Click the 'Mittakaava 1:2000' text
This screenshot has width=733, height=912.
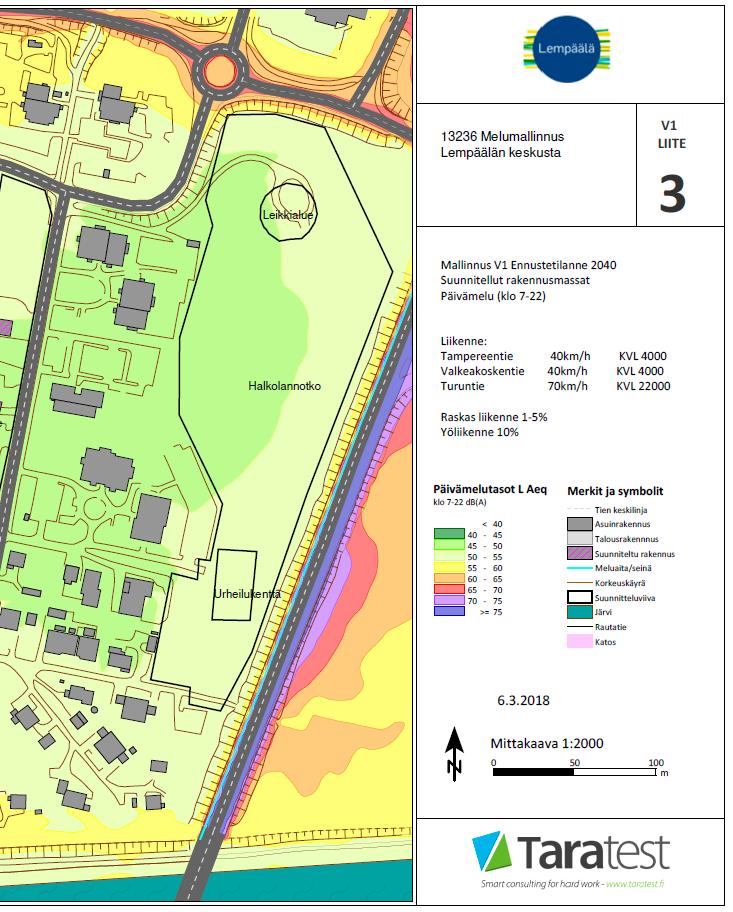pos(547,743)
